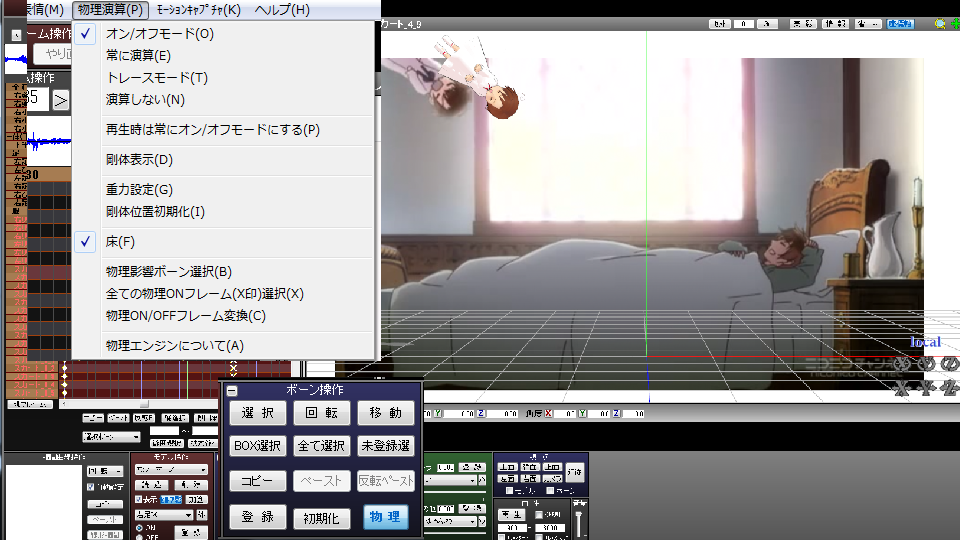Screen dimensions: 960x540
Task: Click the blue Z axis angle label
Action: [x=616, y=414]
